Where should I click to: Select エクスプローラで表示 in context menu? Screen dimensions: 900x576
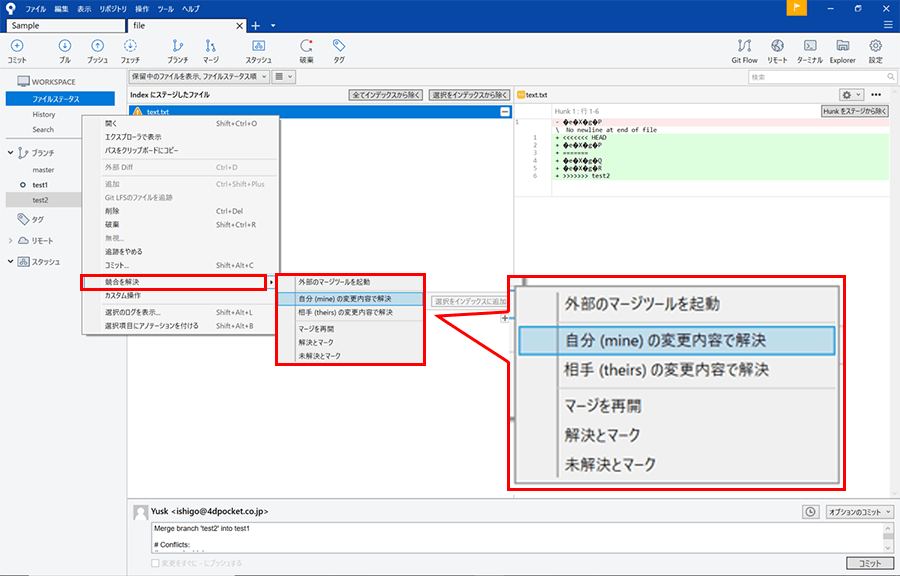click(x=181, y=137)
